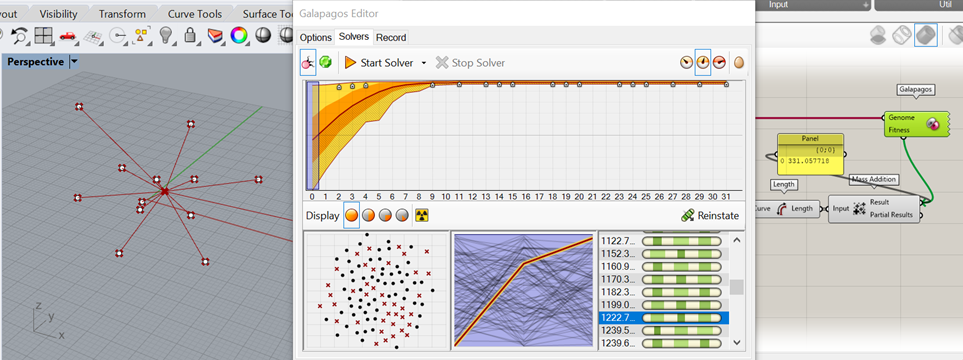This screenshot has width=963, height=360.
Task: Click the four-viewport layout icon
Action: point(44,36)
